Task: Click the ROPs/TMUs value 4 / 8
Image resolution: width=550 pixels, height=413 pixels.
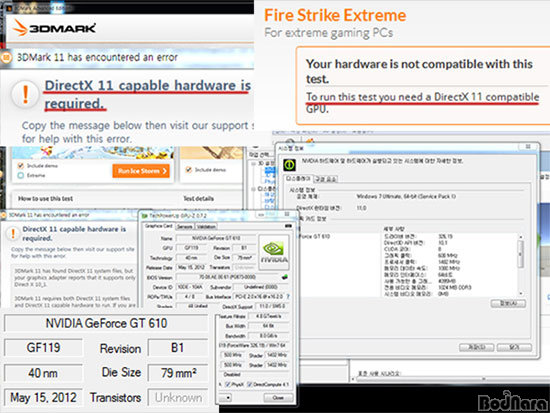Action: [x=190, y=297]
